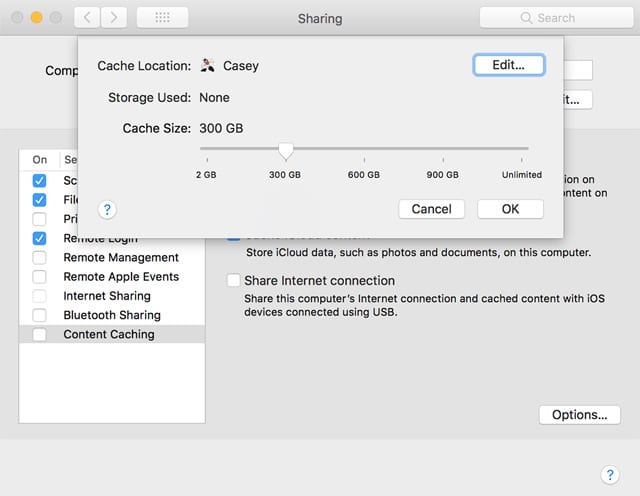Click the Casey volume icon

click(210, 65)
